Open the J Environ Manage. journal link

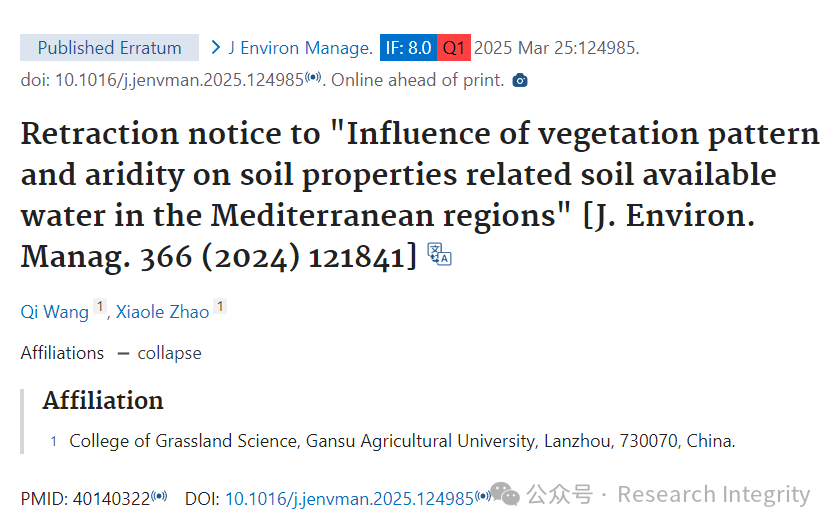click(x=301, y=48)
